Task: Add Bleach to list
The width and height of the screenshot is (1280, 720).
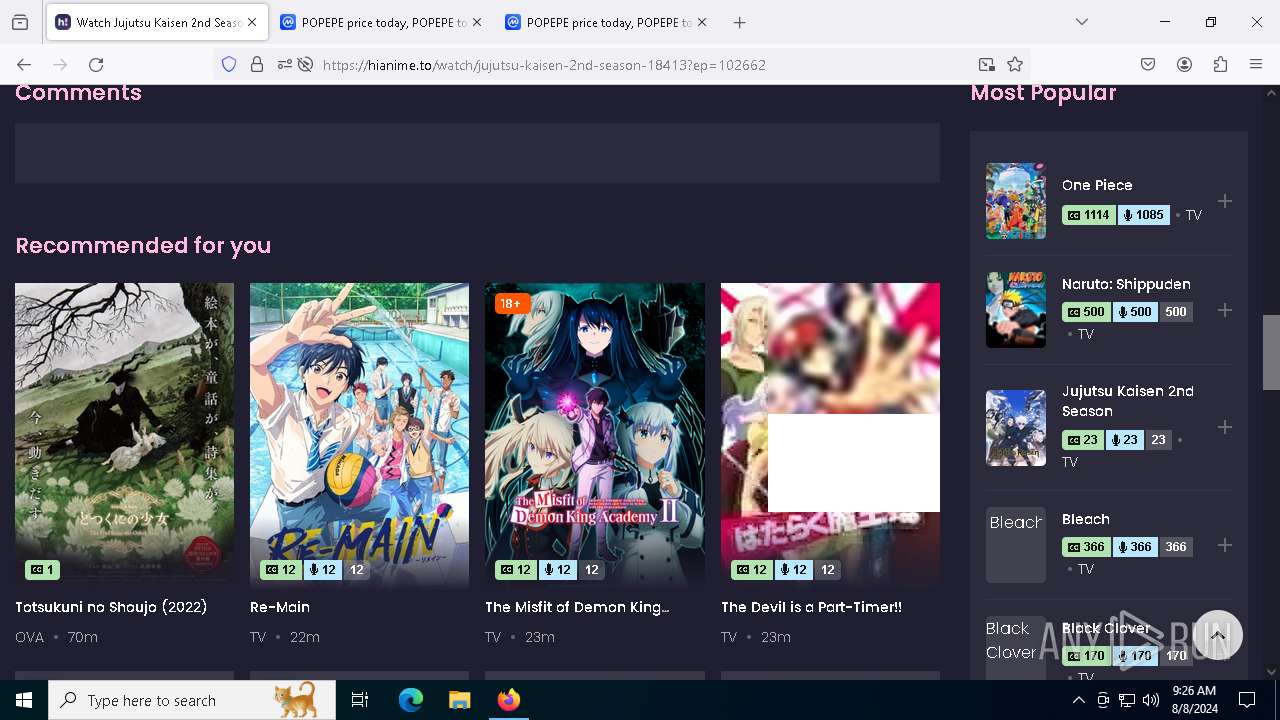Action: 1224,545
